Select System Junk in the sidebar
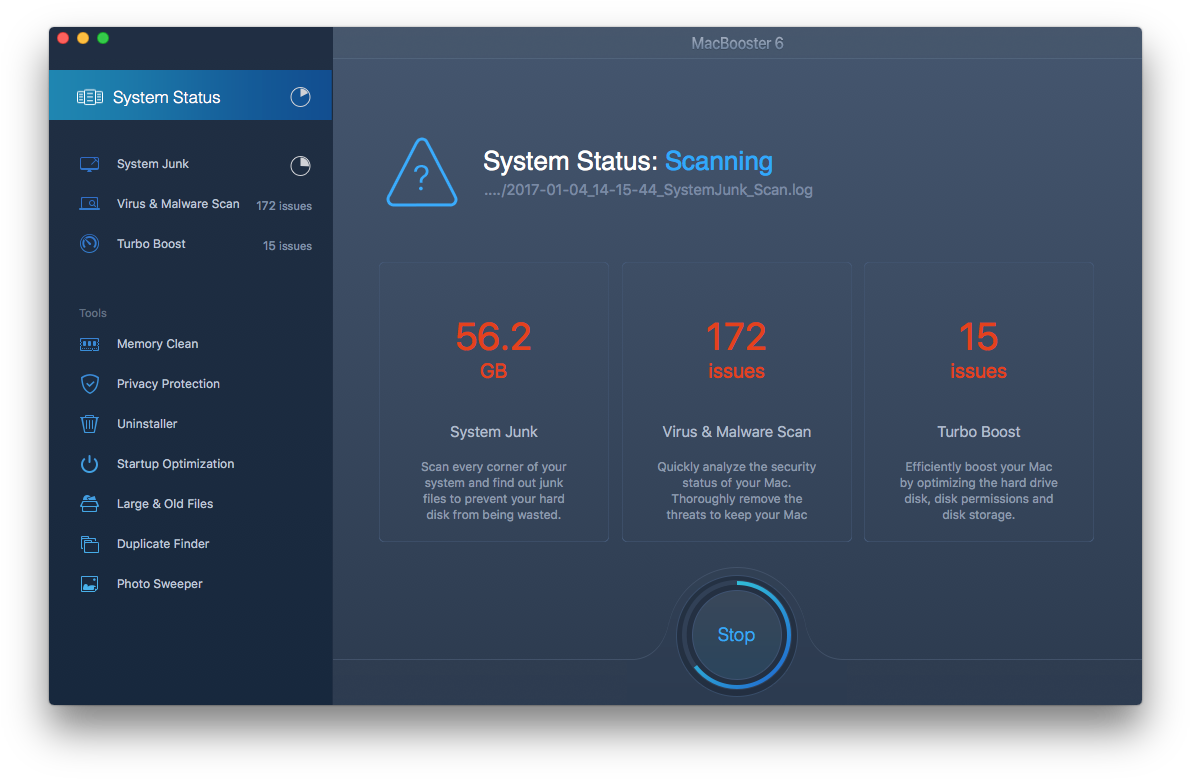This screenshot has width=1190, height=779. pyautogui.click(x=190, y=164)
